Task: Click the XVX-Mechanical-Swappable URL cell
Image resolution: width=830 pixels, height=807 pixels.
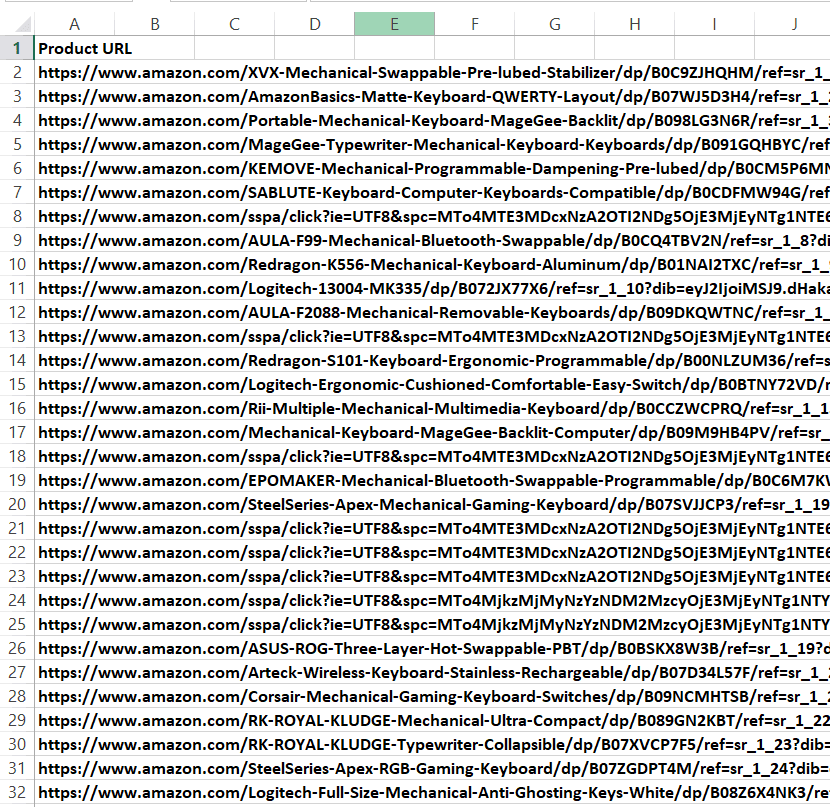Action: coord(432,72)
